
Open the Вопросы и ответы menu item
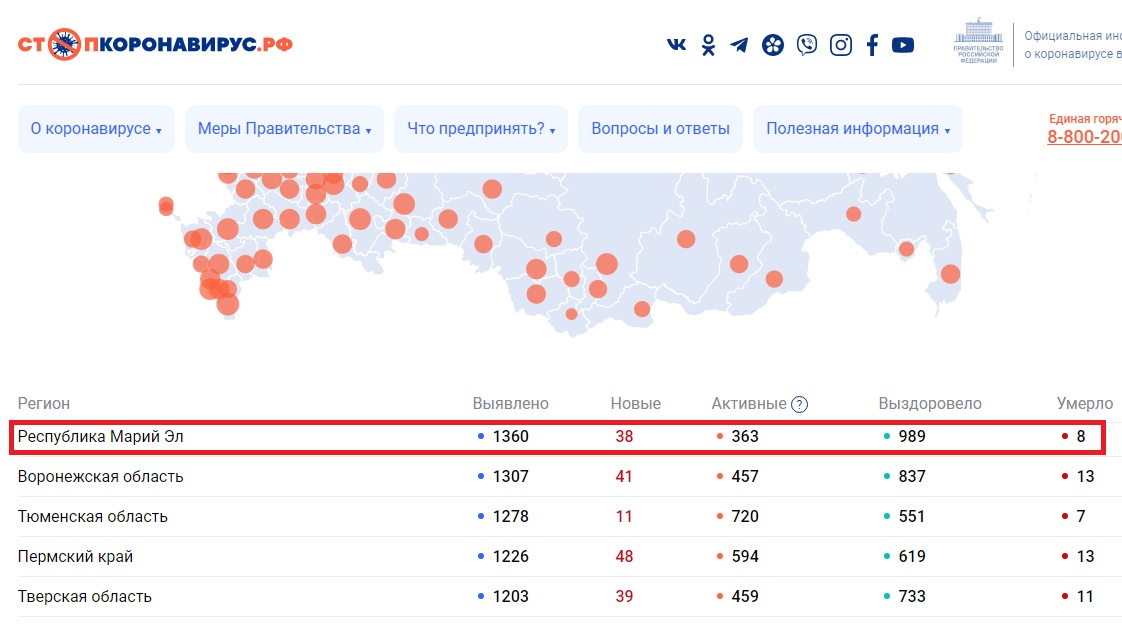point(660,129)
